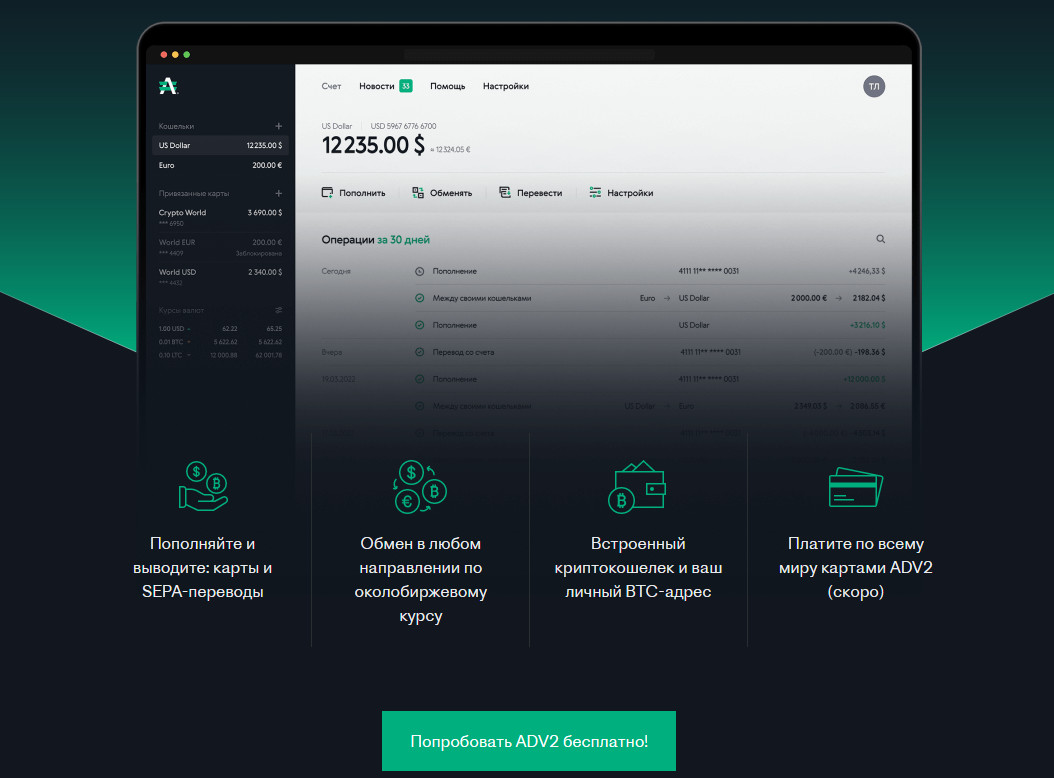Select the US Dollar wallet
1054x778 pixels.
220,145
